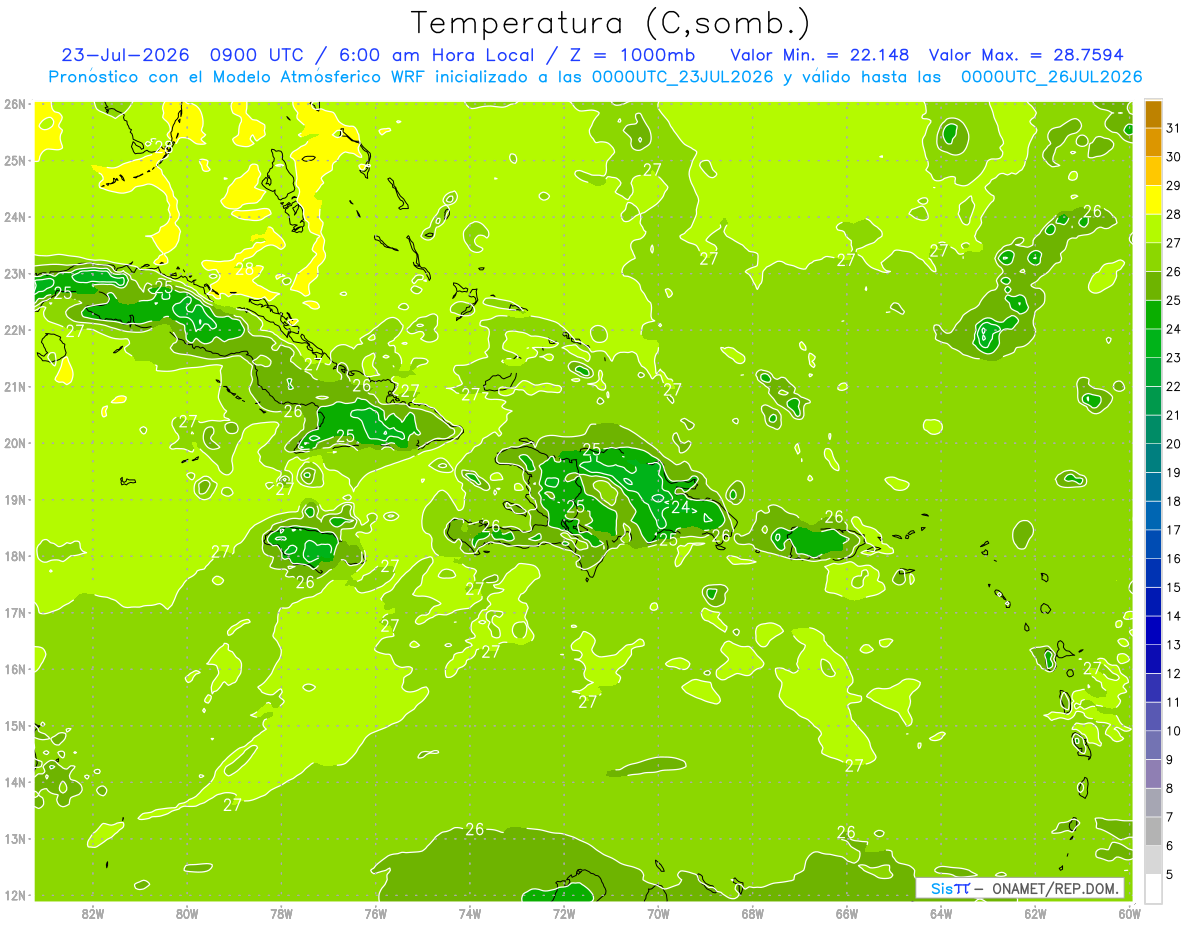Click the legend value 18 on the color scale

coord(1173,501)
